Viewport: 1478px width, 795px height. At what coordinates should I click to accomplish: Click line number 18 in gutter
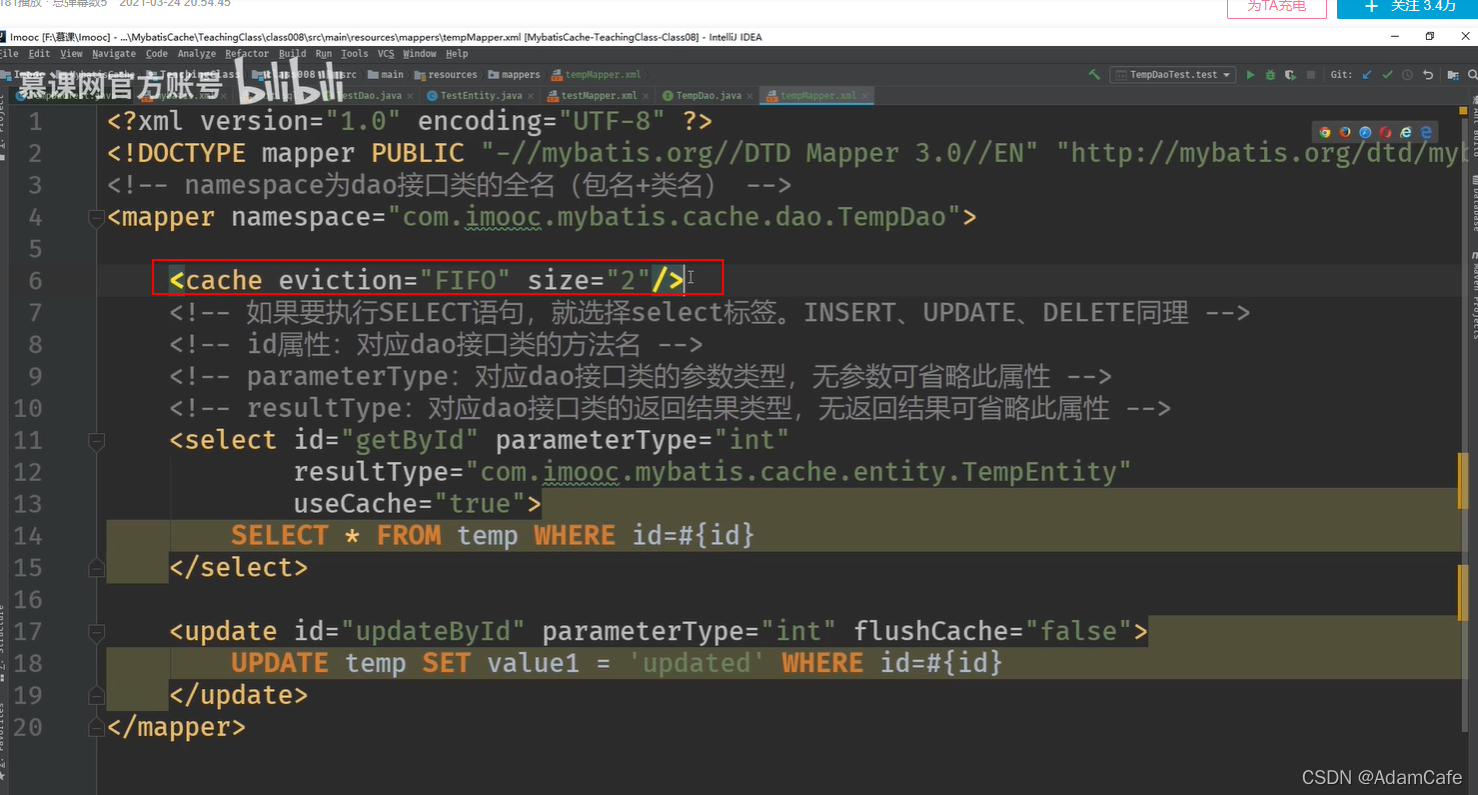(x=28, y=664)
